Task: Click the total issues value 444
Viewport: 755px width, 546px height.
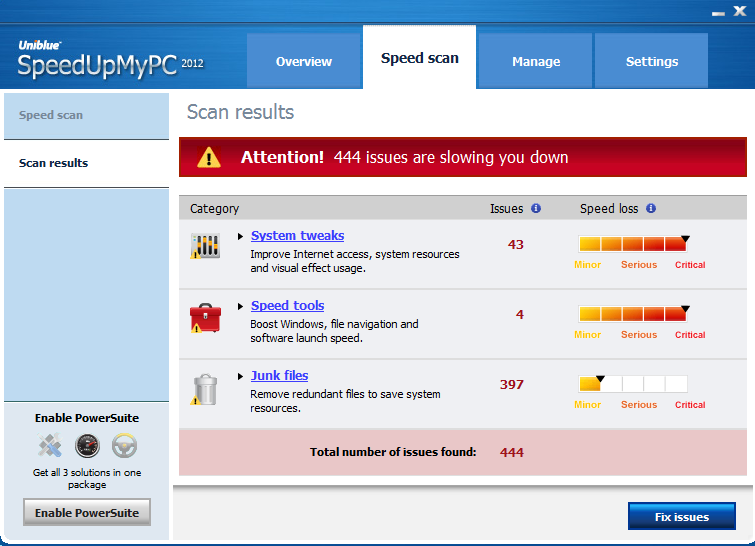Action: [511, 452]
